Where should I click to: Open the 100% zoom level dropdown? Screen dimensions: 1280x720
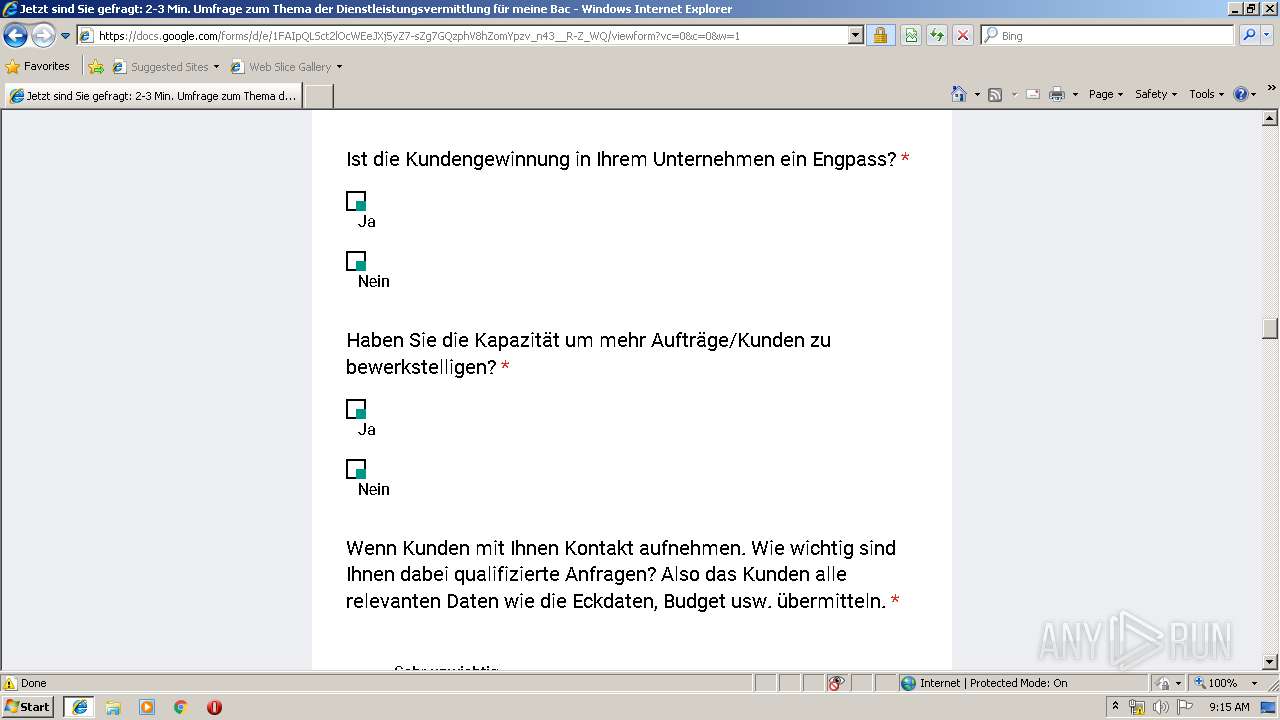pyautogui.click(x=1226, y=683)
